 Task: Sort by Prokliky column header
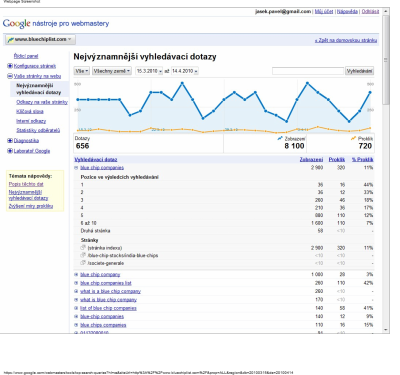coord(337,160)
